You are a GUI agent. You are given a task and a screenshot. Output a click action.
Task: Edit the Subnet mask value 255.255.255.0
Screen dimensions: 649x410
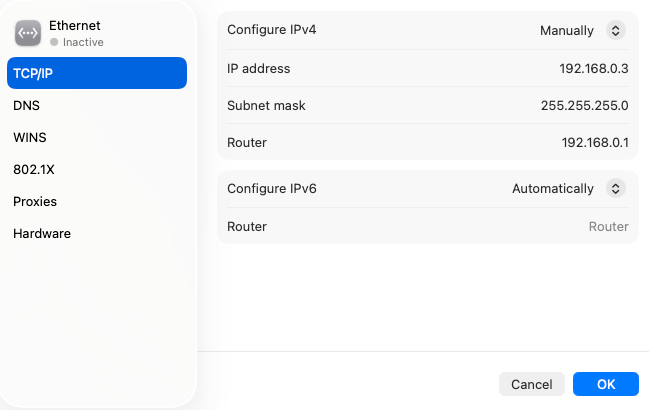[x=583, y=105]
